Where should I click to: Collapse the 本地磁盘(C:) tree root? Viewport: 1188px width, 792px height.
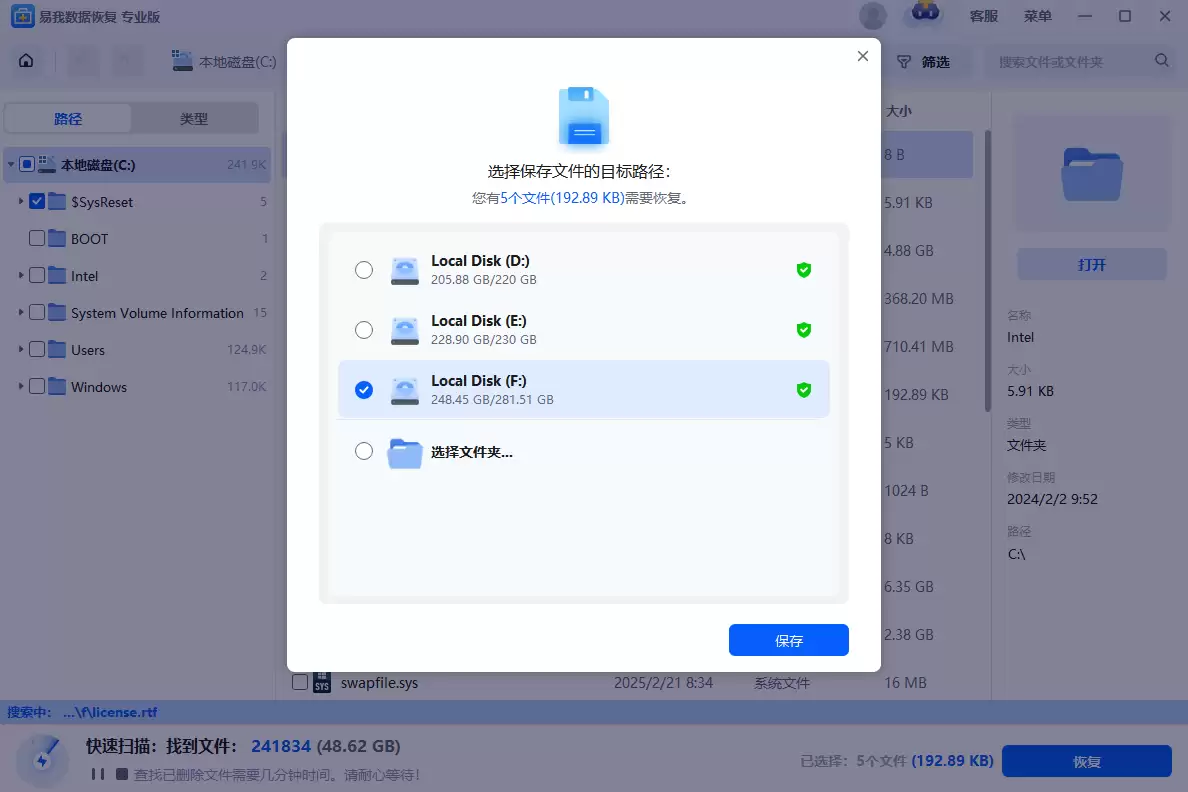click(x=10, y=165)
